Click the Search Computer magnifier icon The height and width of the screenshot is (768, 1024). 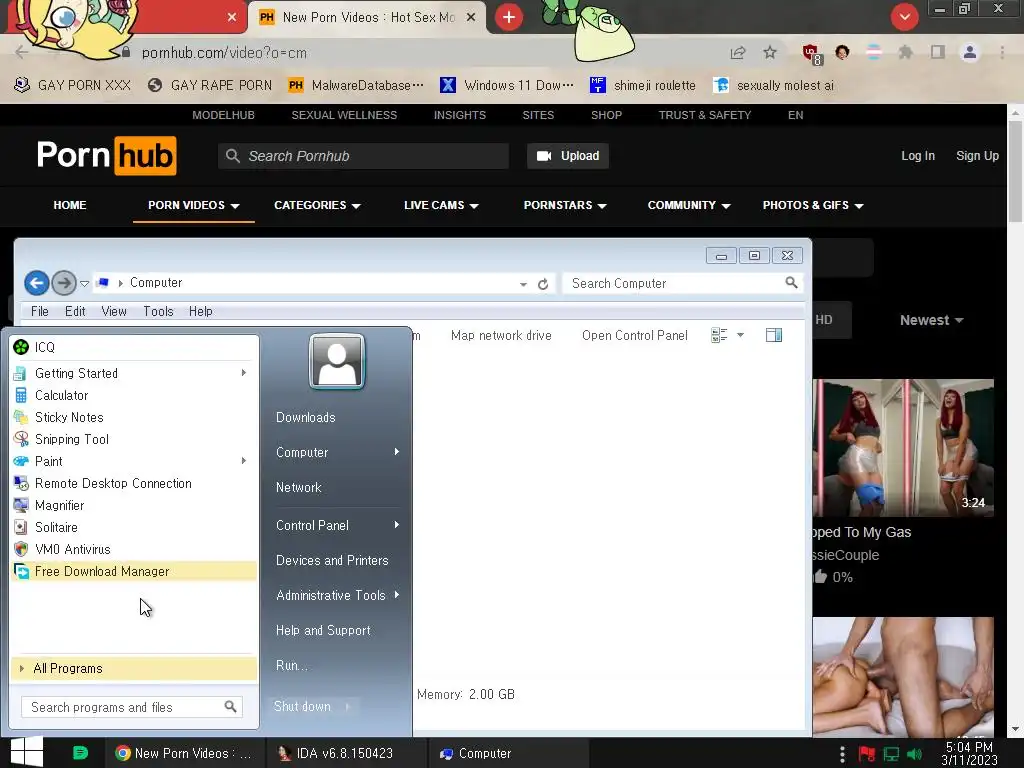tap(791, 283)
